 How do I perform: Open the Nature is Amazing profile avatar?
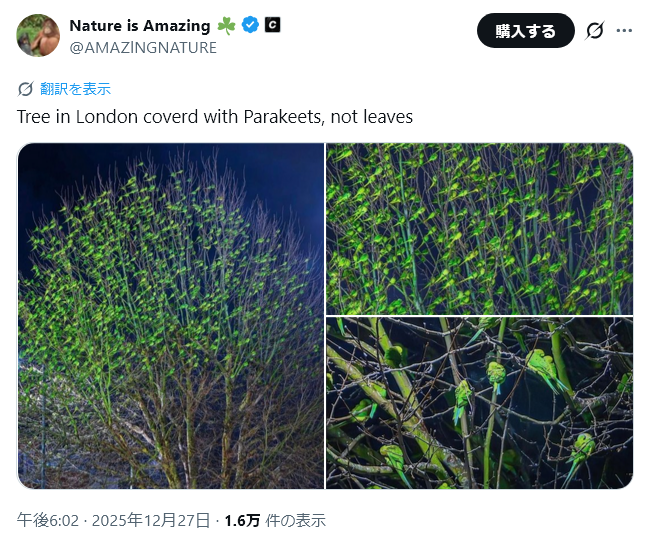[x=38, y=35]
